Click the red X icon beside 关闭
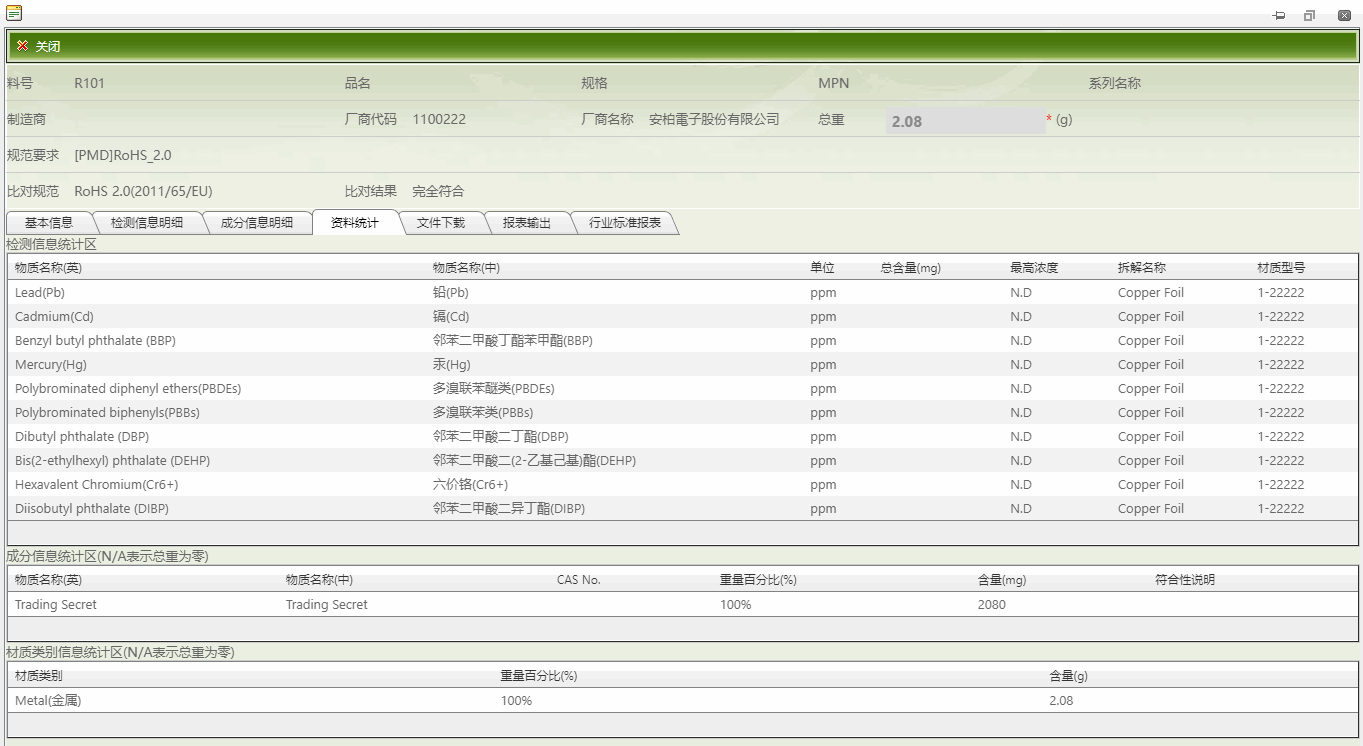The height and width of the screenshot is (746, 1363). point(22,46)
